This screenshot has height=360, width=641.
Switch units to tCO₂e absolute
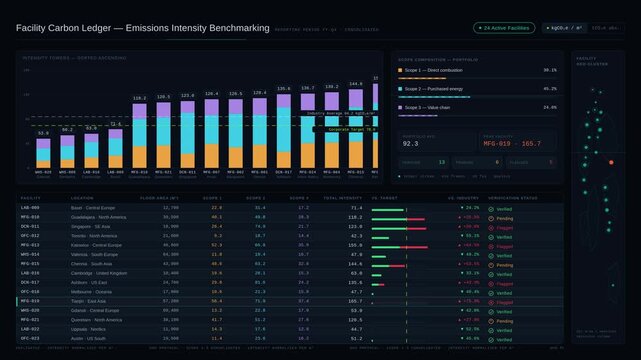606,28
